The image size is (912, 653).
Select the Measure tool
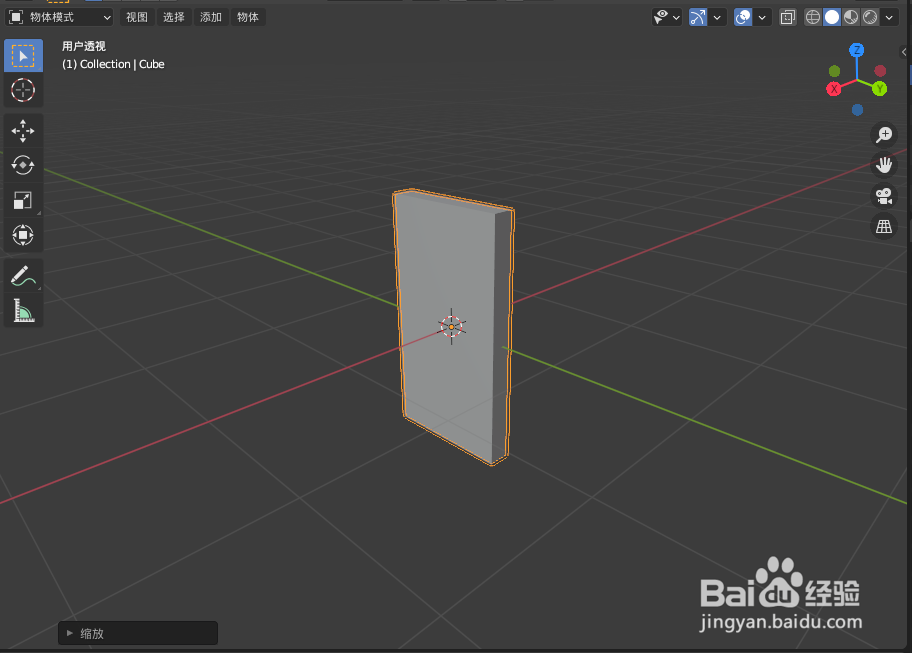(x=23, y=310)
